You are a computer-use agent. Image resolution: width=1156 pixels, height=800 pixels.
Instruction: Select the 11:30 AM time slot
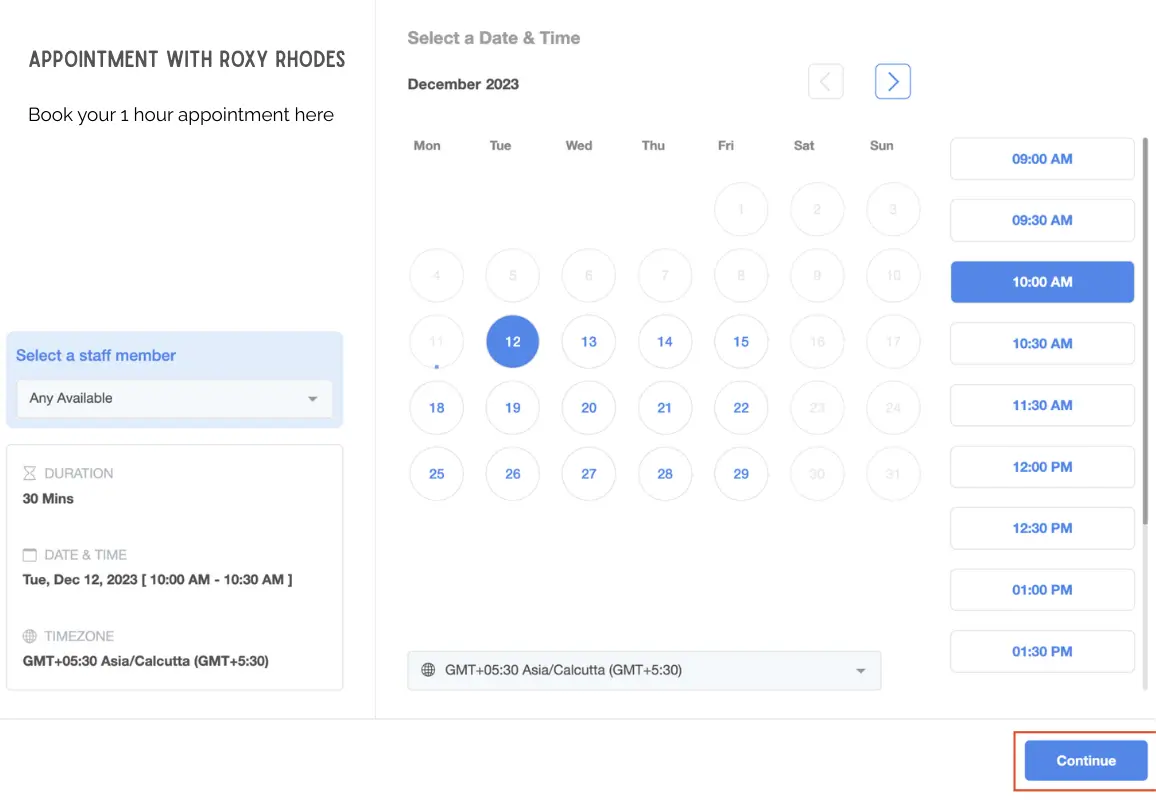click(x=1041, y=405)
